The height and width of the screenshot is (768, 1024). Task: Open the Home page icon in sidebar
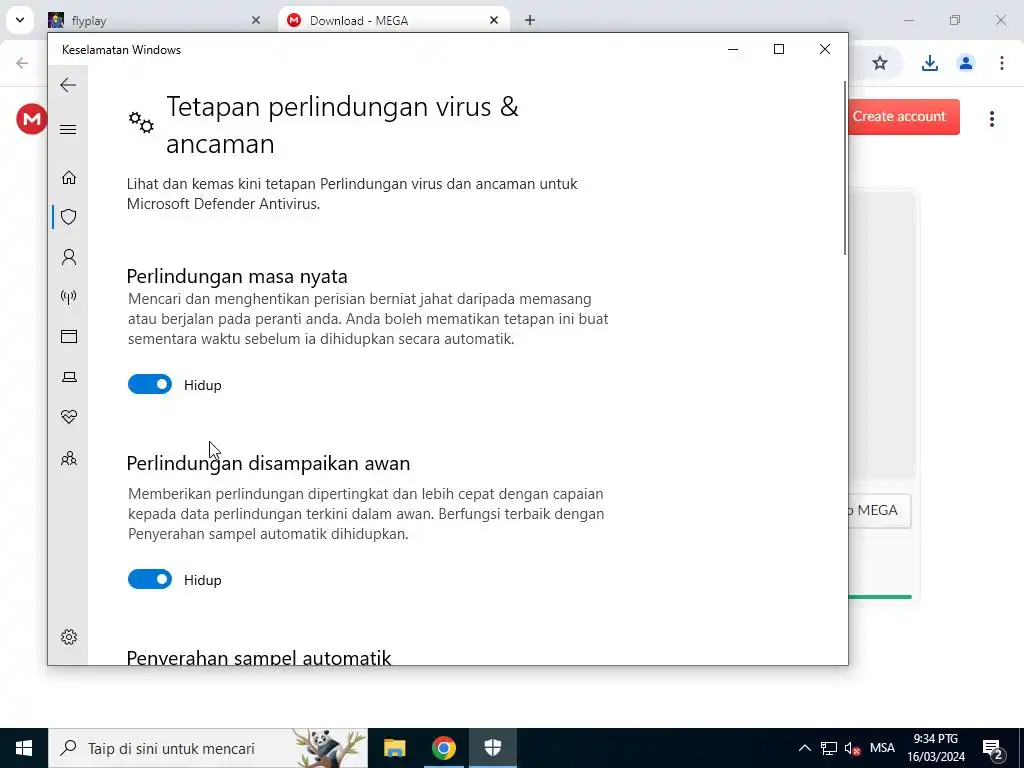[69, 178]
